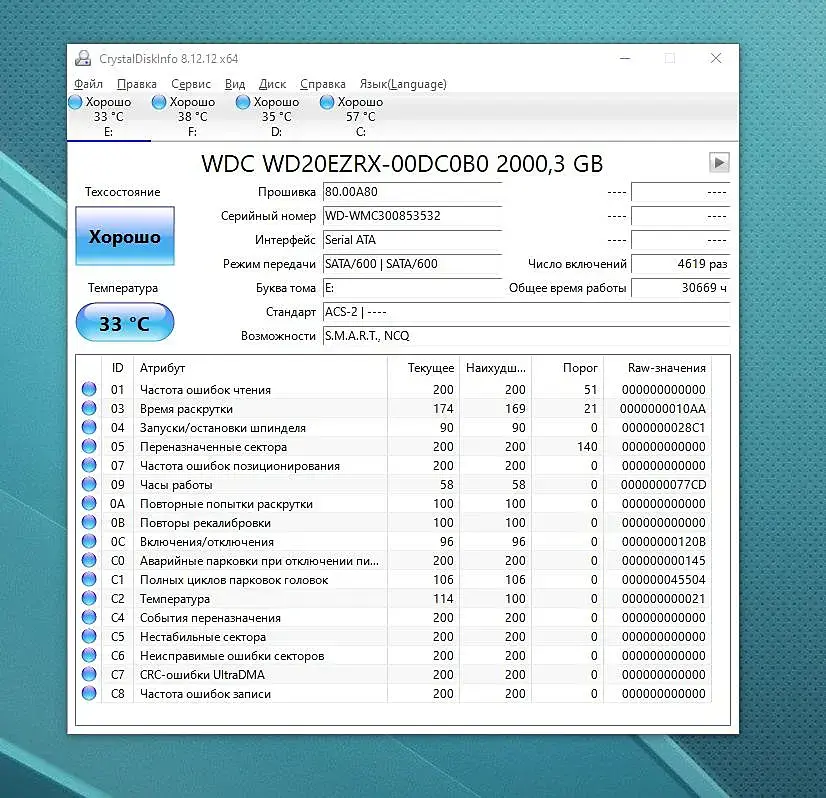Select row CRC-ошибки UltraDMA

pyautogui.click(x=394, y=675)
